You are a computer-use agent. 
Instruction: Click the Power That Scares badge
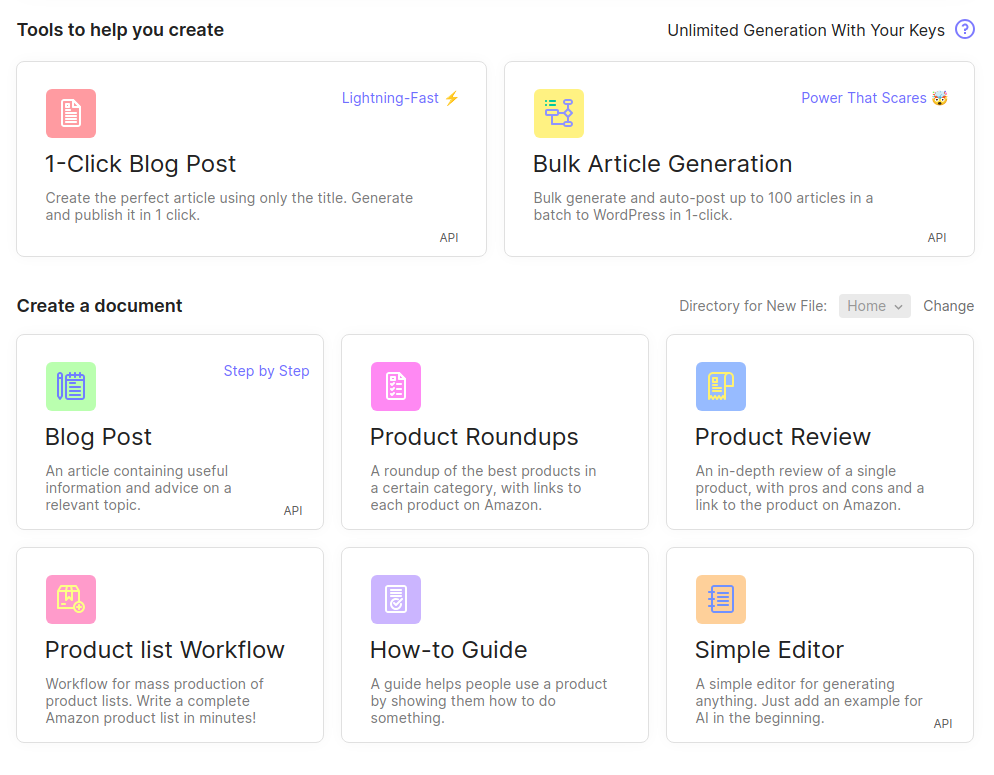click(x=873, y=98)
